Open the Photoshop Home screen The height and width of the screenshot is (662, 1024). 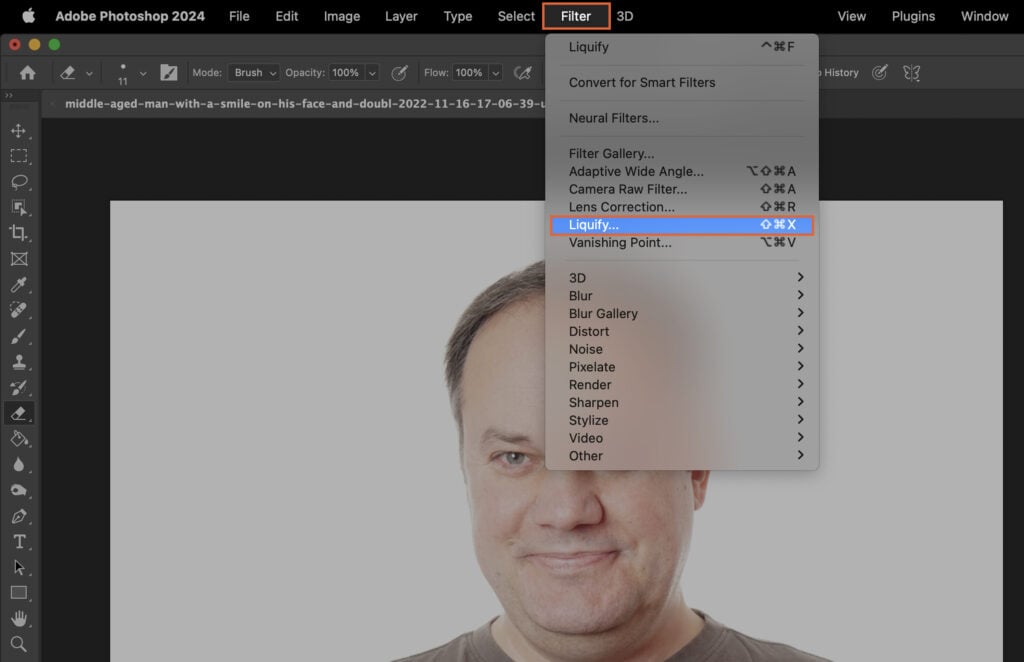pyautogui.click(x=25, y=72)
